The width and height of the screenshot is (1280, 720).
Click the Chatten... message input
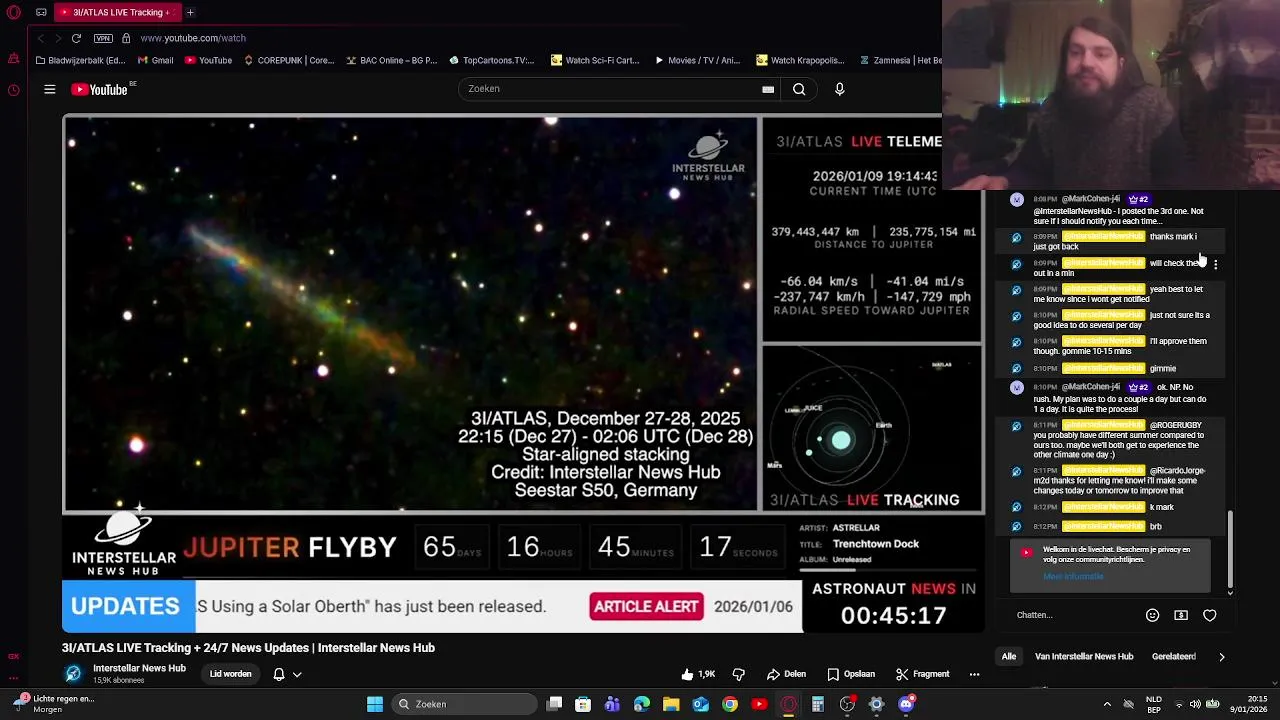tap(1074, 615)
